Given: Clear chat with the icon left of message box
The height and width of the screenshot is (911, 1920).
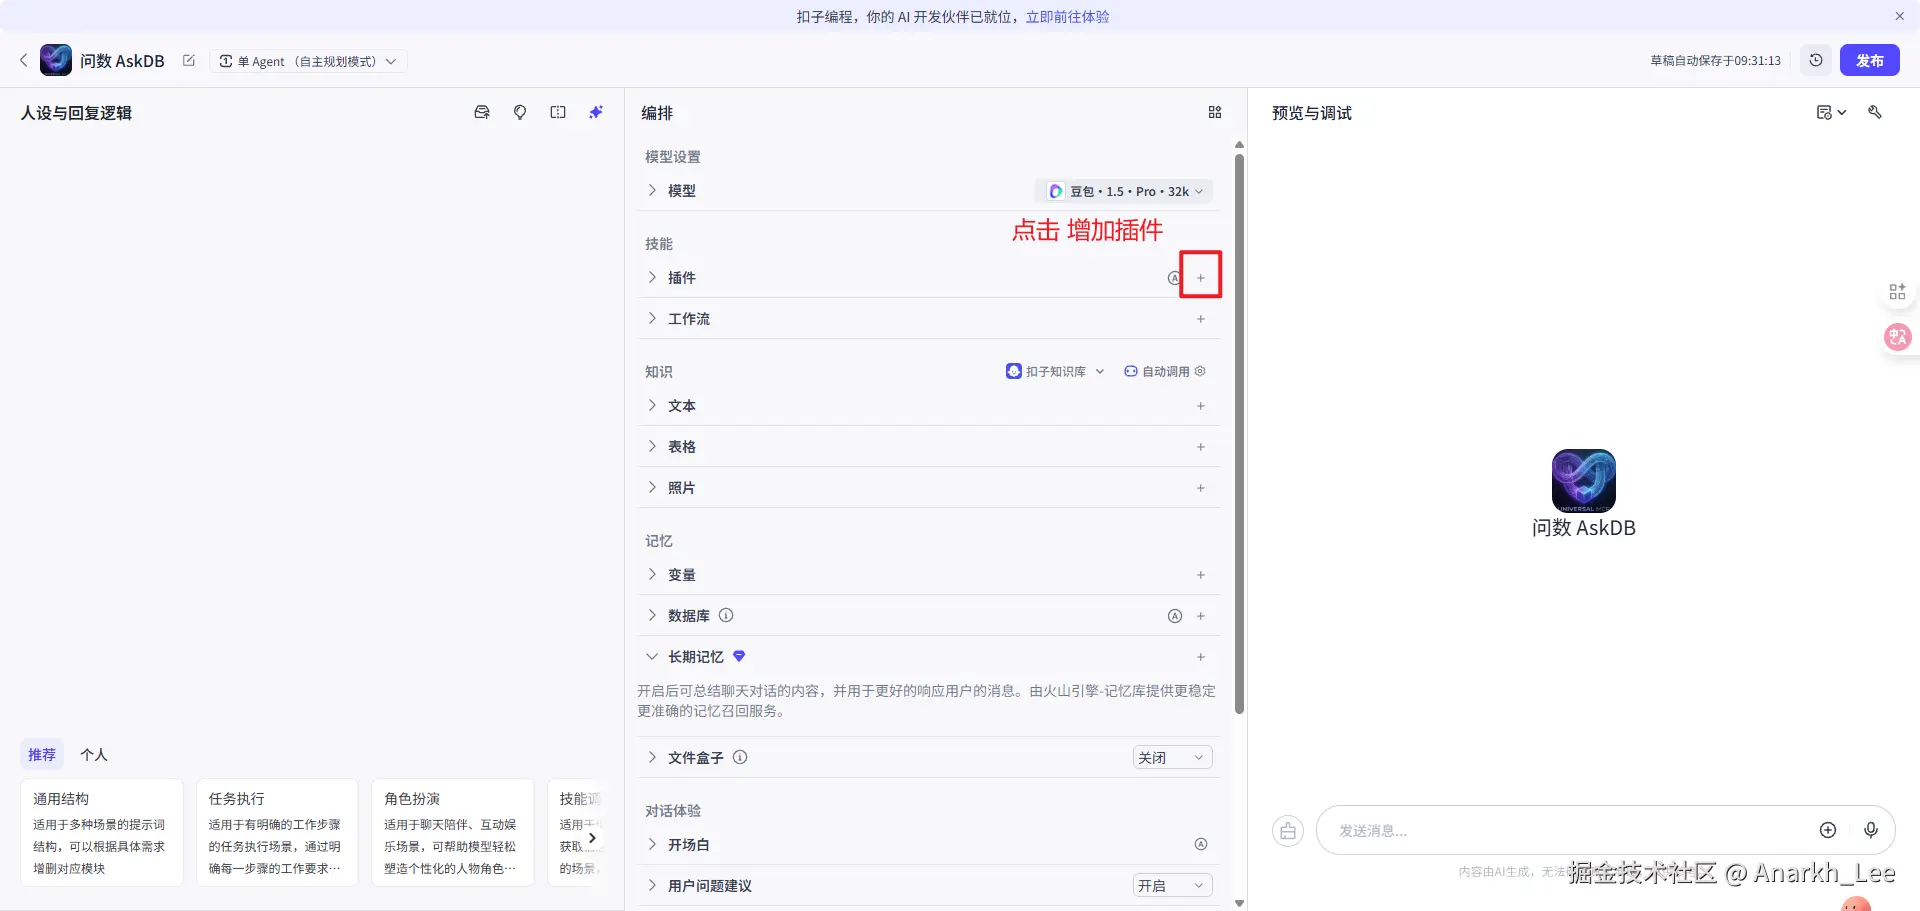Looking at the screenshot, I should (1288, 831).
